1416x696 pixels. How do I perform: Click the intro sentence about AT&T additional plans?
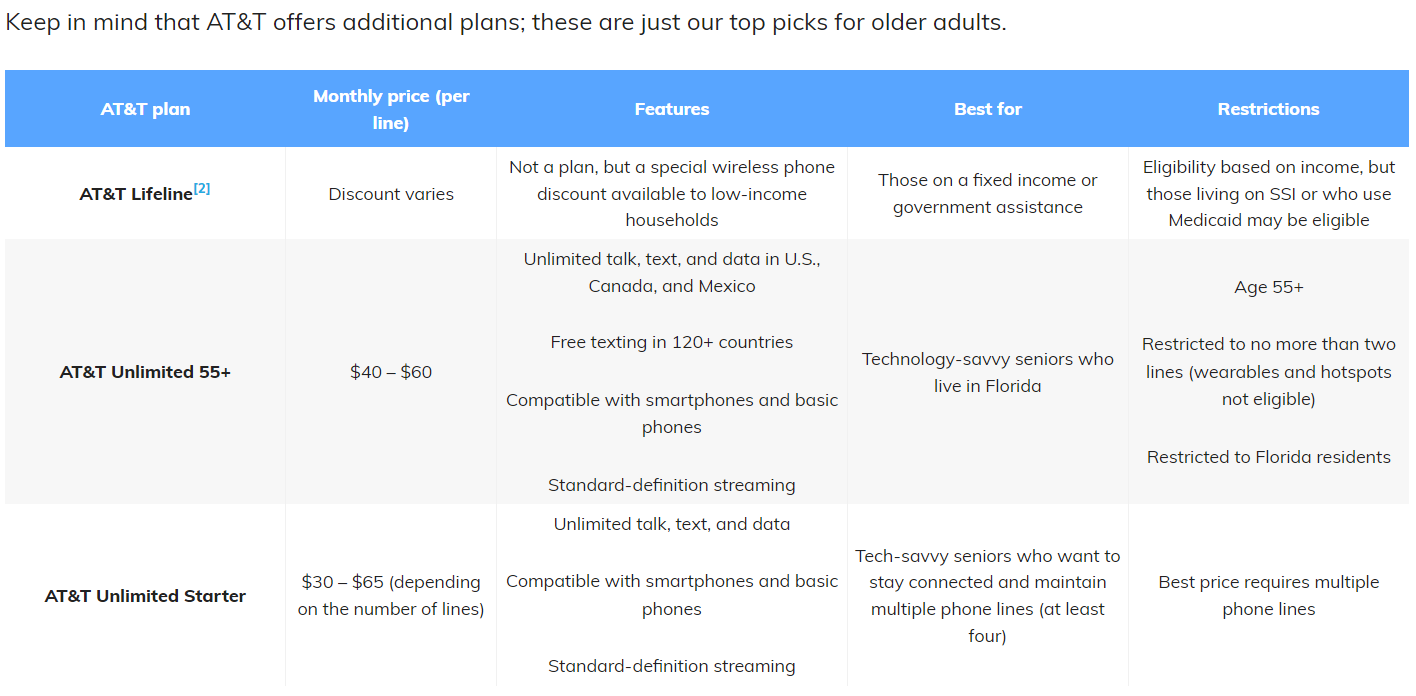[x=506, y=22]
